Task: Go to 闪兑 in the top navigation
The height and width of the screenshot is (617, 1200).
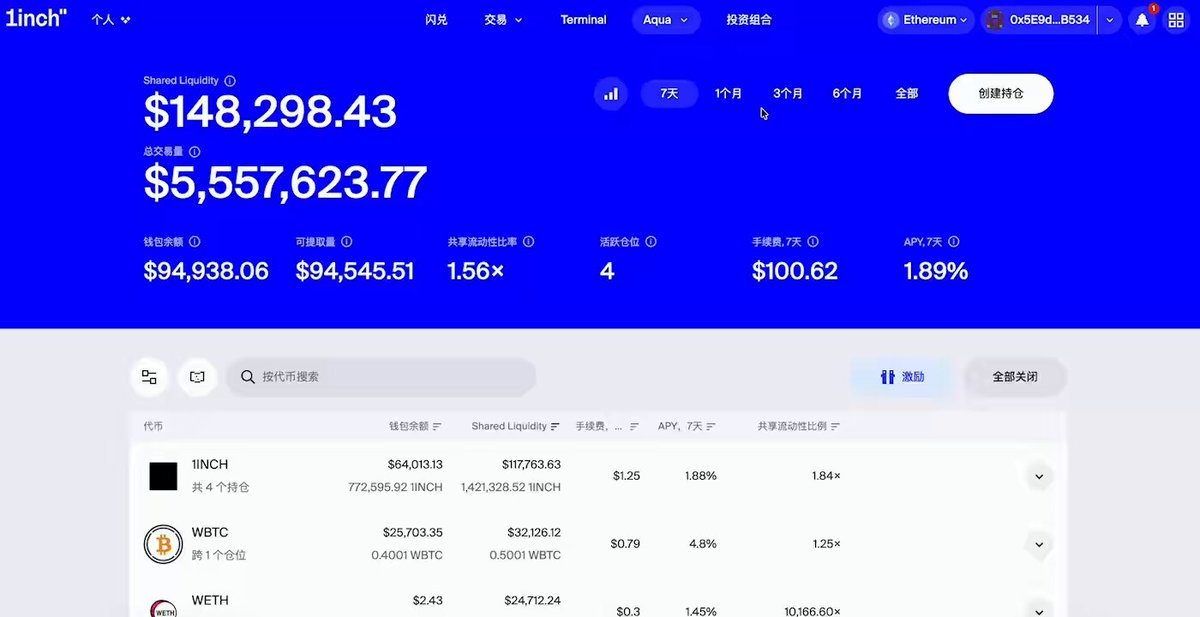Action: click(436, 20)
